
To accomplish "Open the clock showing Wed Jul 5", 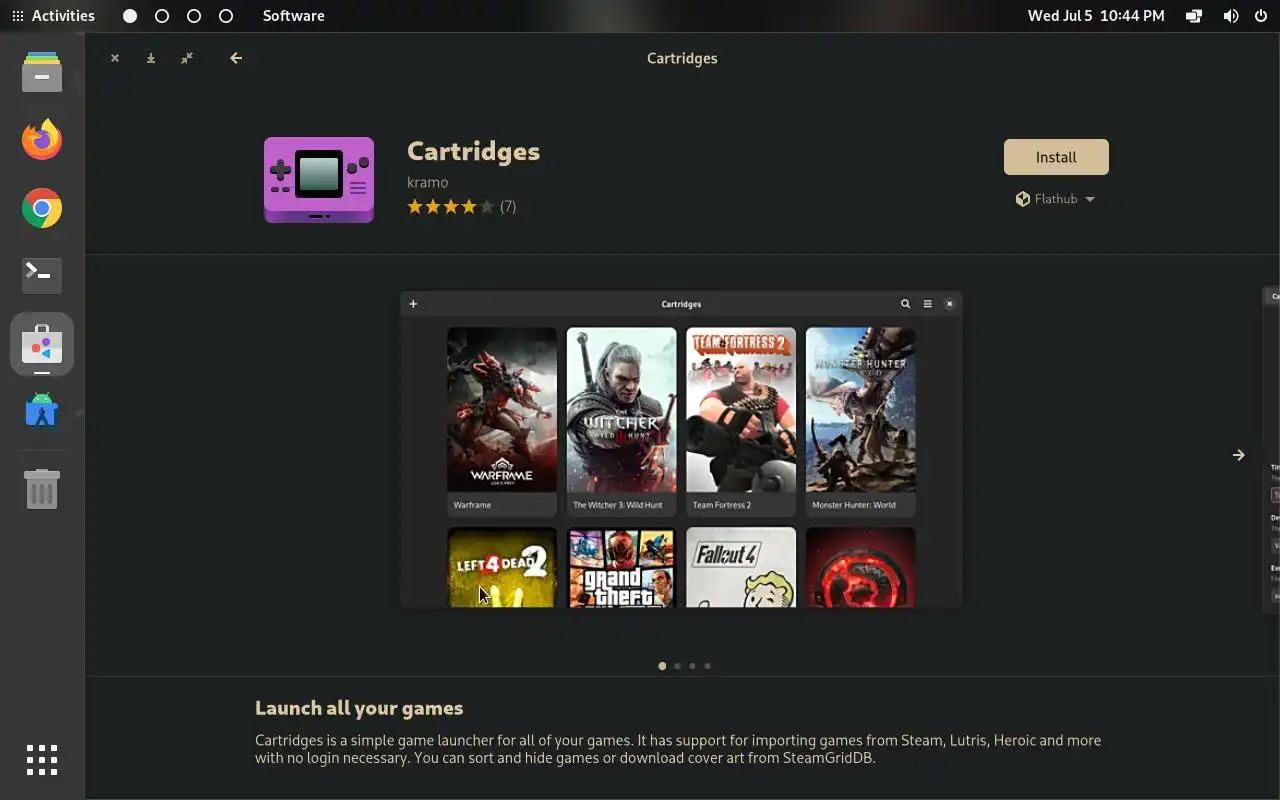I will [x=1096, y=16].
